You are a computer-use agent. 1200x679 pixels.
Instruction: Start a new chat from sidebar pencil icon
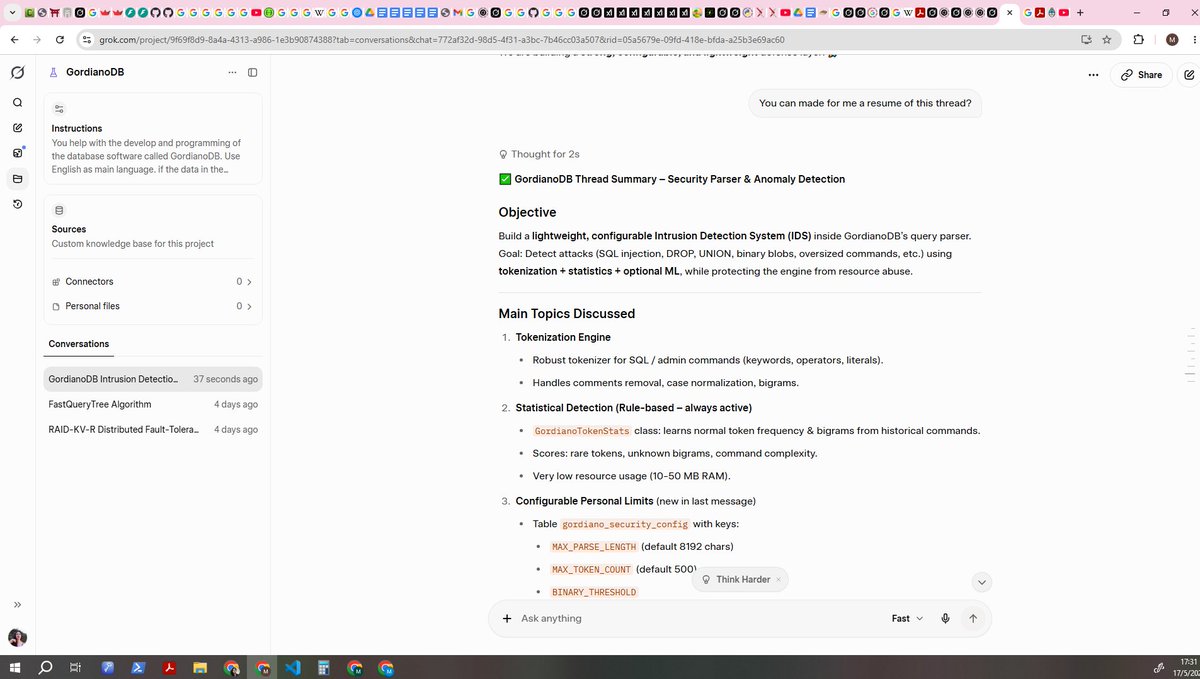[x=17, y=128]
